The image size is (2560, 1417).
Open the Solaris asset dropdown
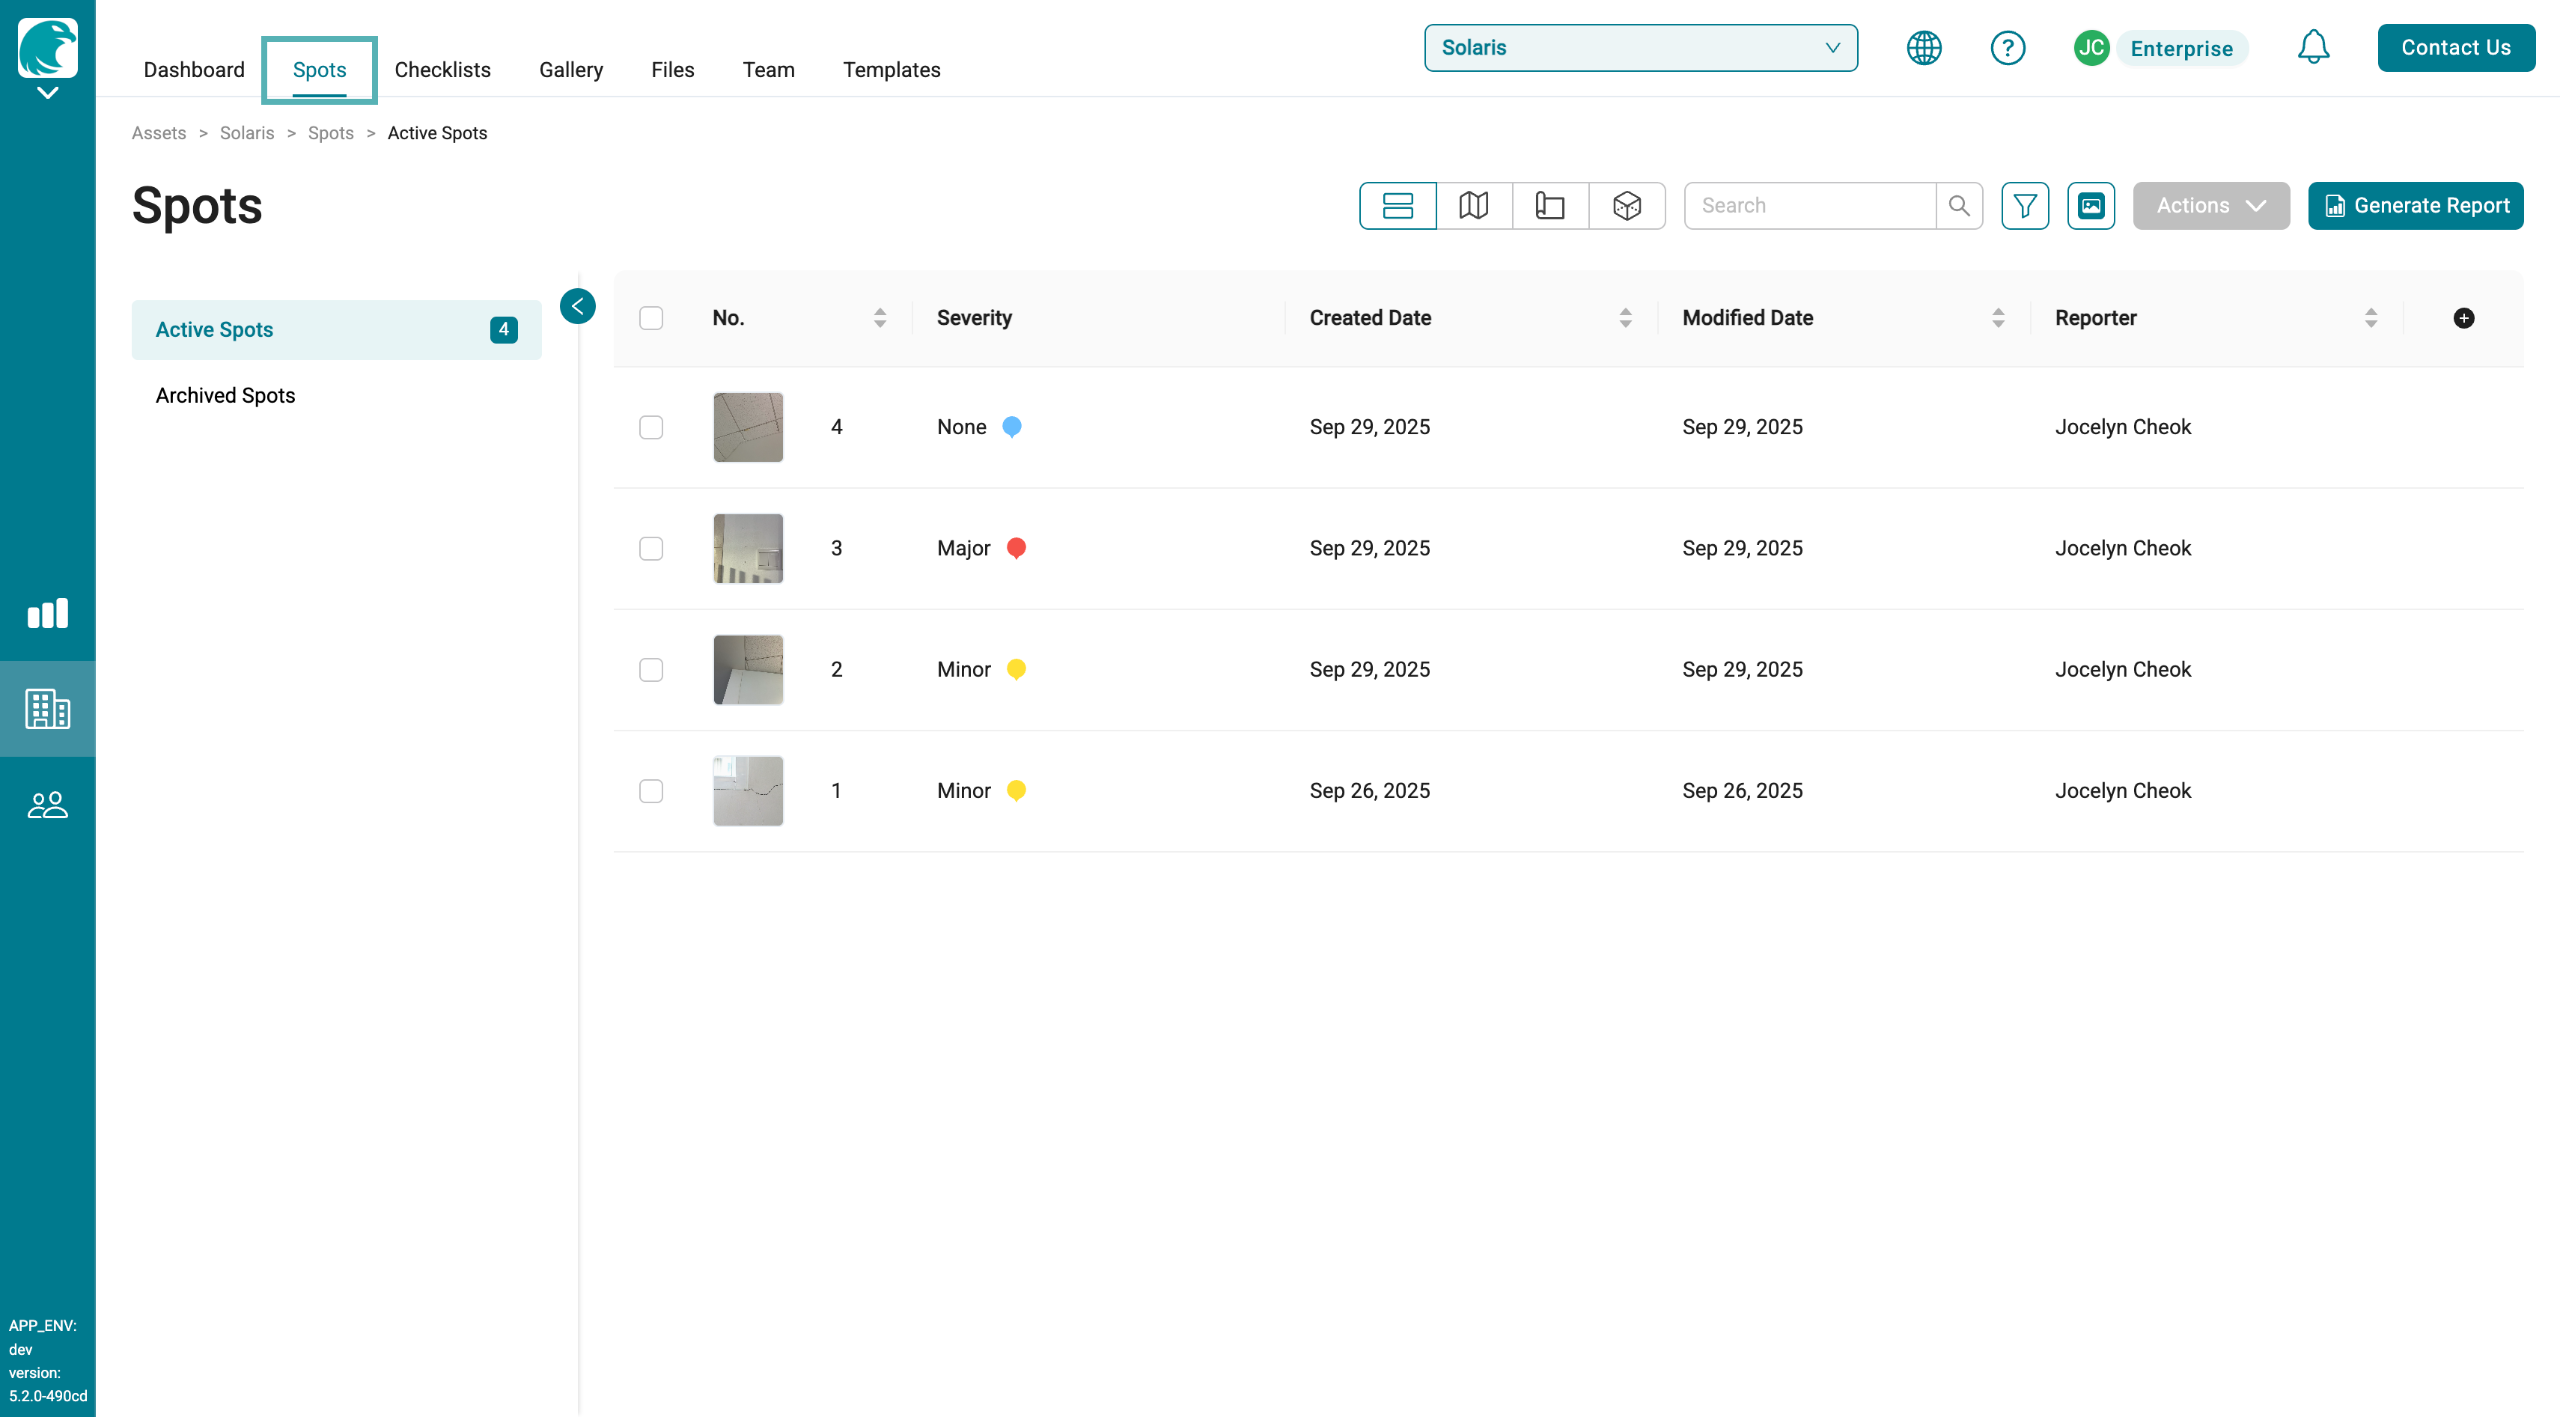click(x=1640, y=48)
